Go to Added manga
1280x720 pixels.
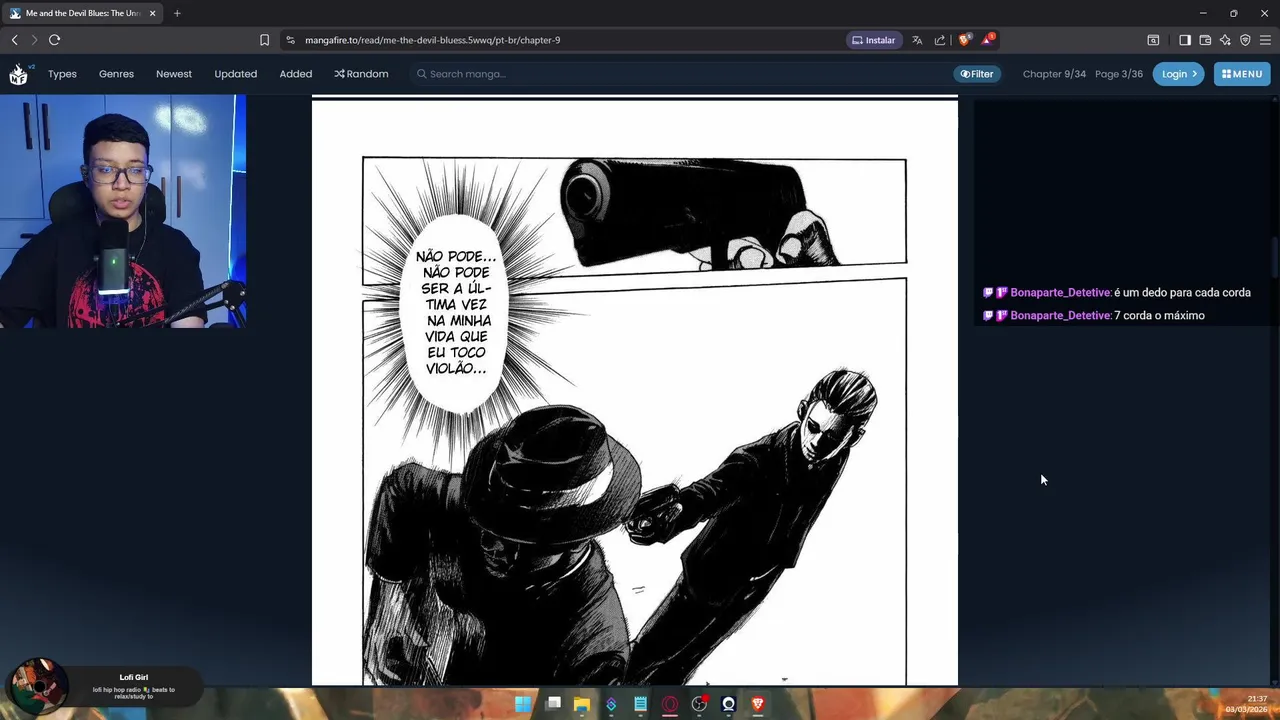[296, 74]
